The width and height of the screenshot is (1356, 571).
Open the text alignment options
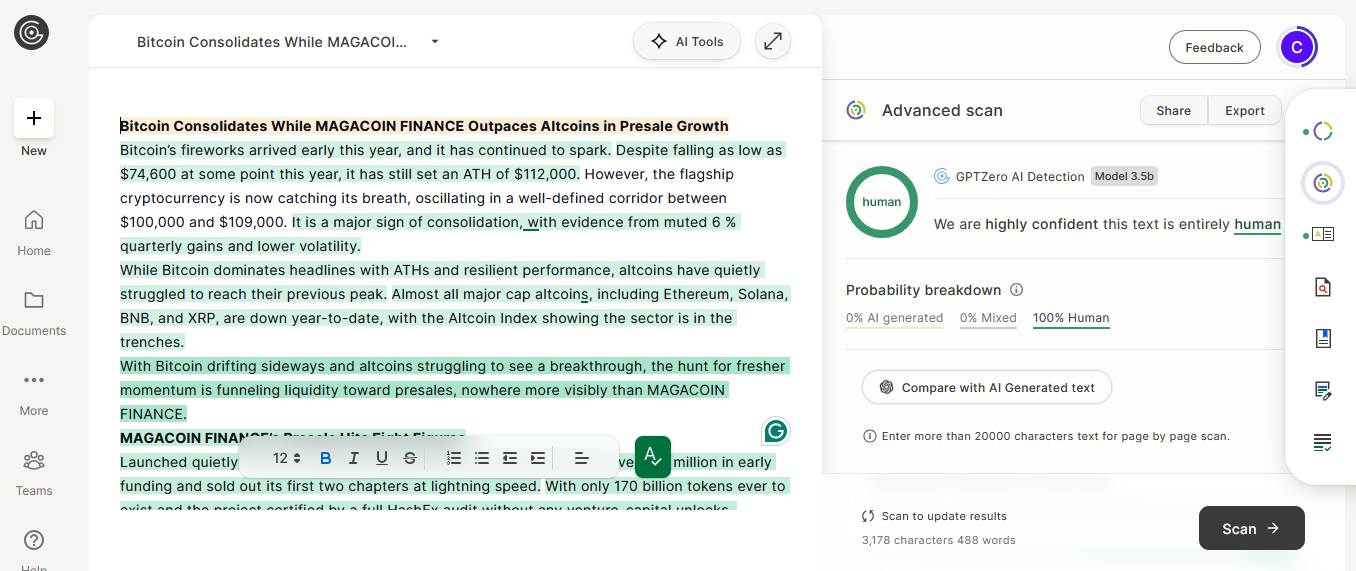pyautogui.click(x=582, y=458)
